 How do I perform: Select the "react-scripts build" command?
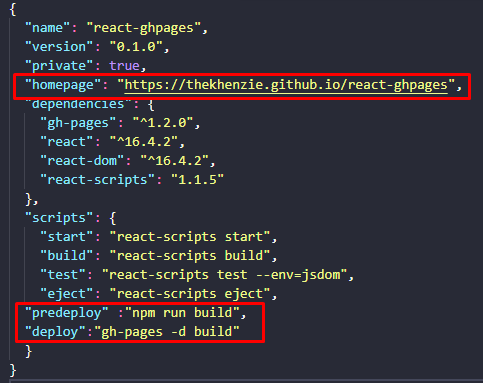tap(190, 256)
